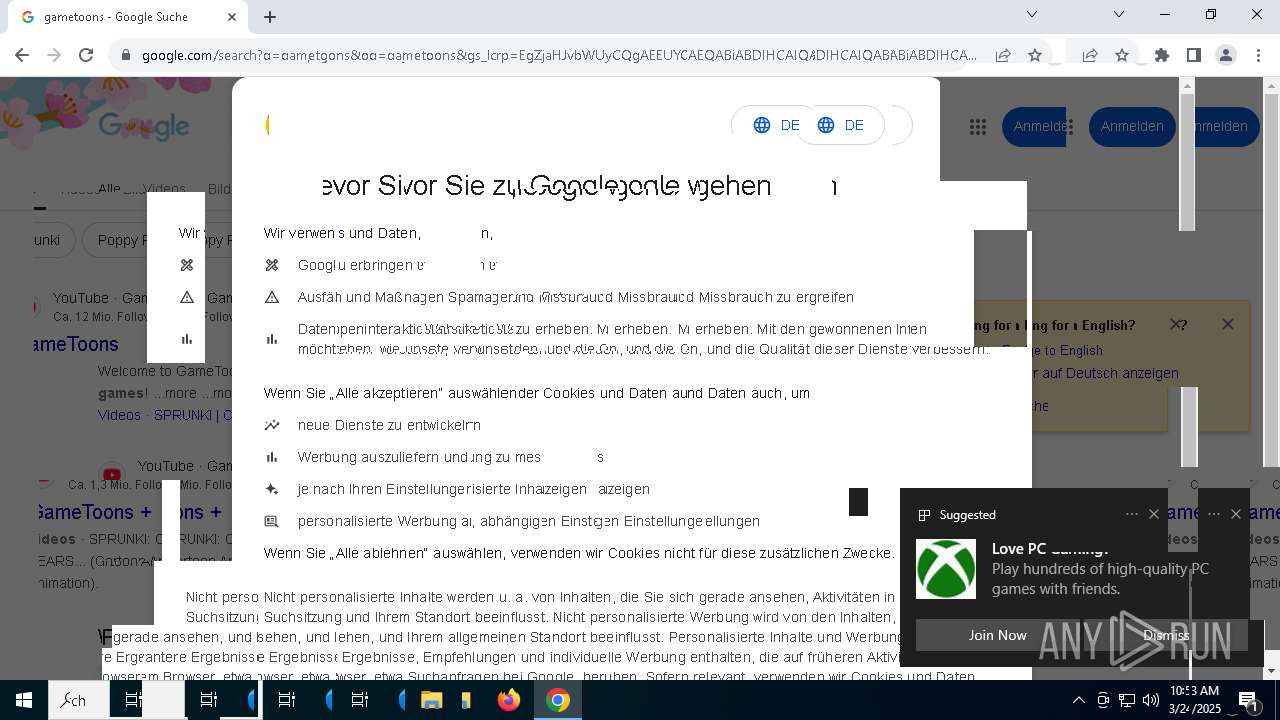Open the Videos link under GameToons result
This screenshot has width=1280, height=720.
pos(119,414)
